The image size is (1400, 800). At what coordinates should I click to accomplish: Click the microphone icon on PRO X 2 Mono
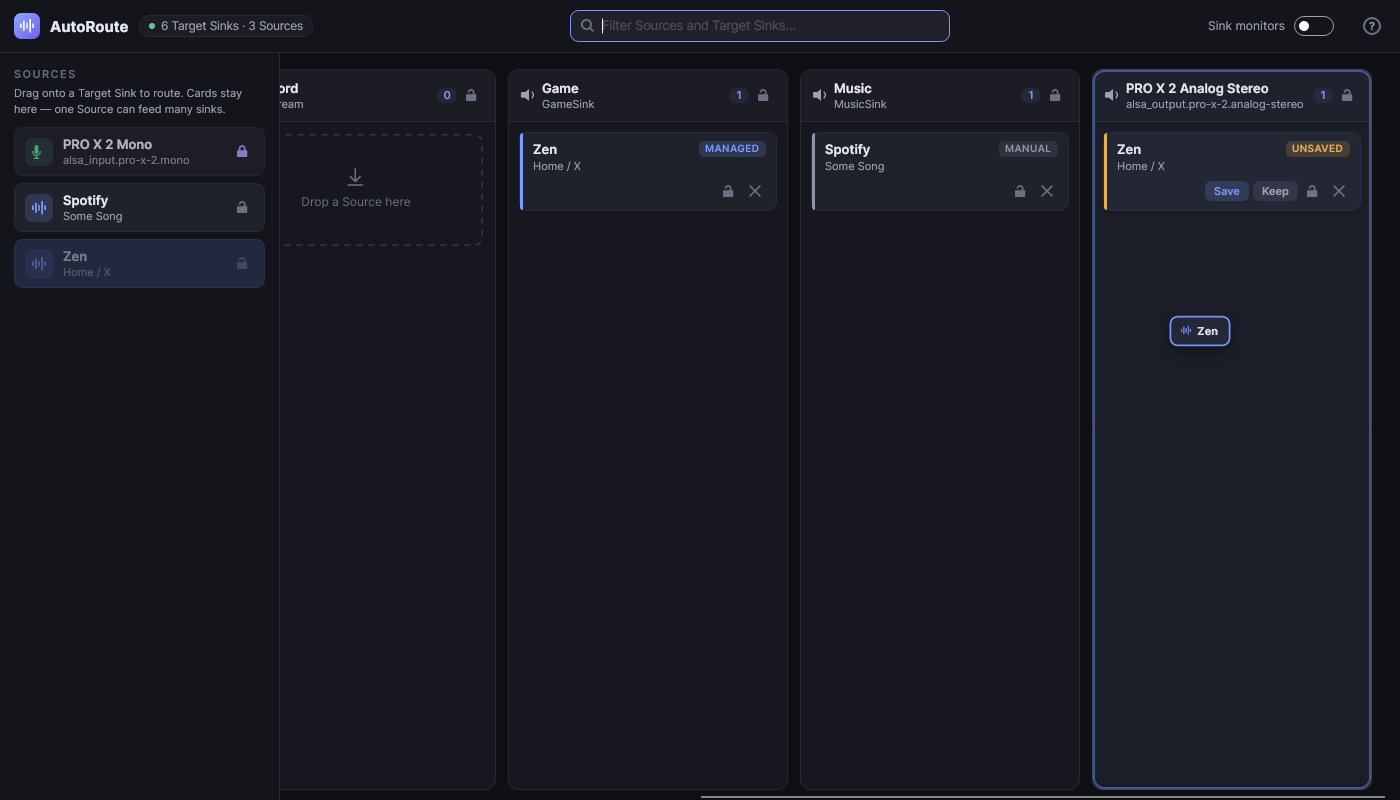point(39,151)
